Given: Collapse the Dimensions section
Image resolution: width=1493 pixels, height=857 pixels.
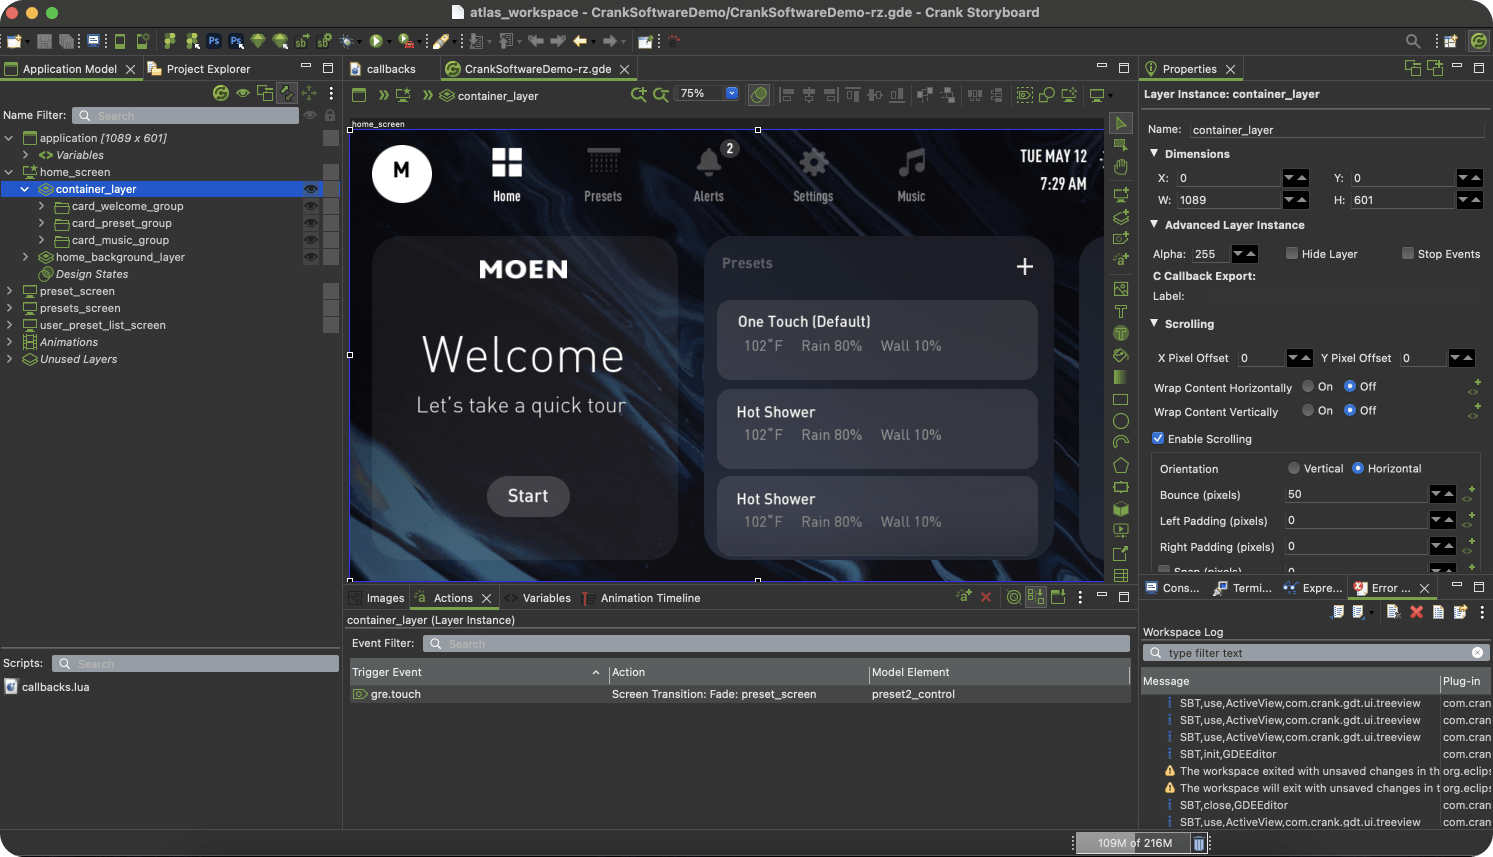Looking at the screenshot, I should [x=1154, y=153].
